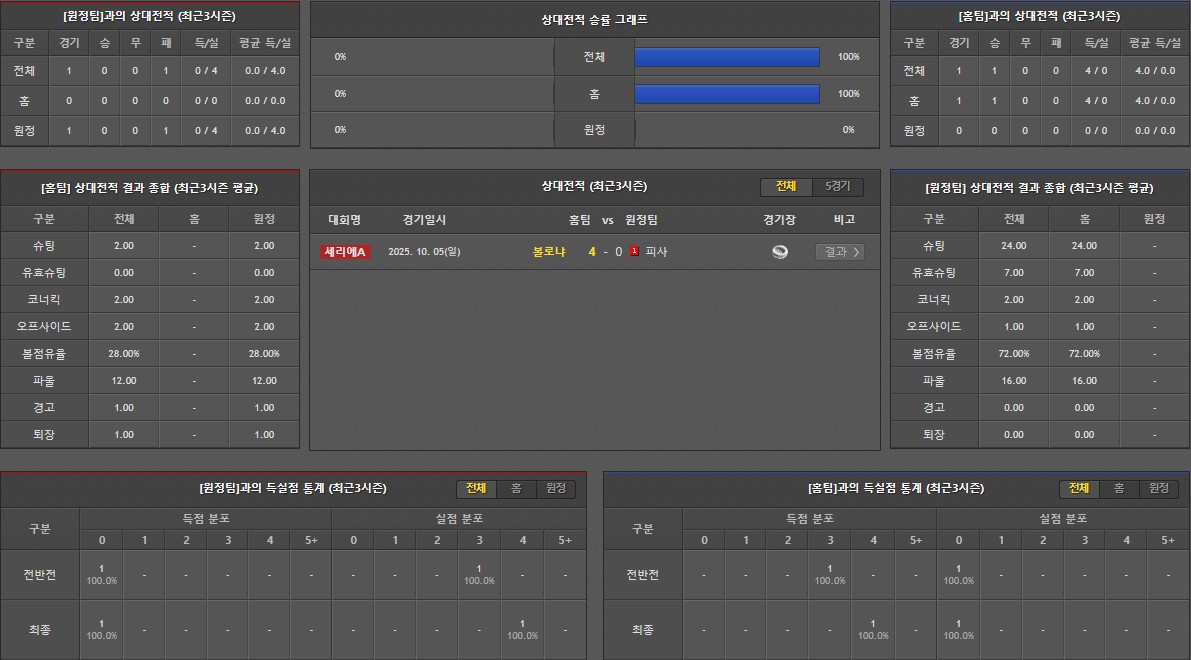Viewport: 1191px width, 660px height.
Task: Click the blue 전체 win-rate bar
Action: point(727,57)
